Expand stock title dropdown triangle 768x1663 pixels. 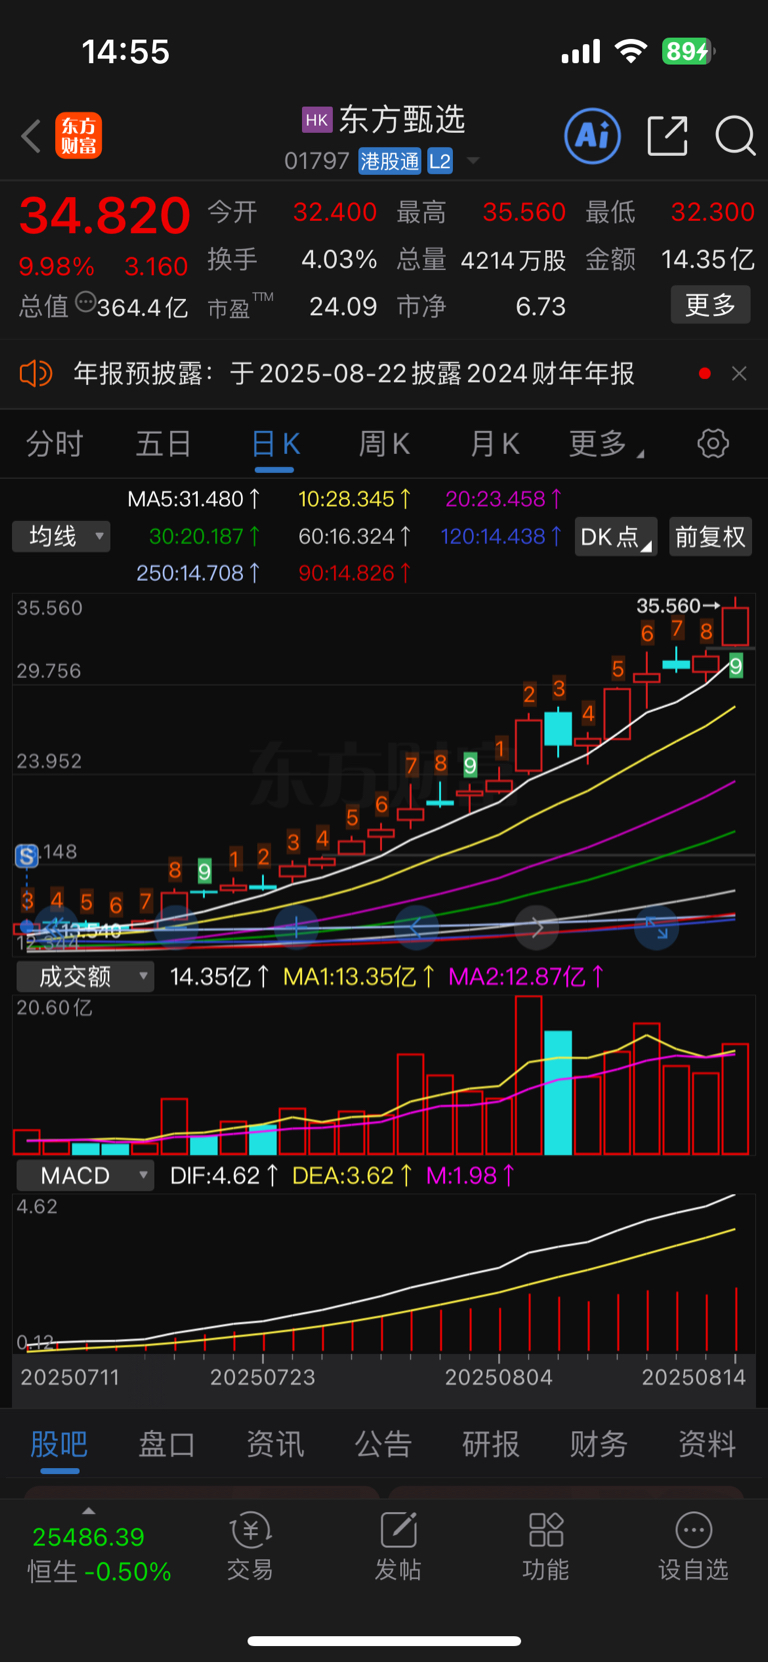[x=473, y=161]
